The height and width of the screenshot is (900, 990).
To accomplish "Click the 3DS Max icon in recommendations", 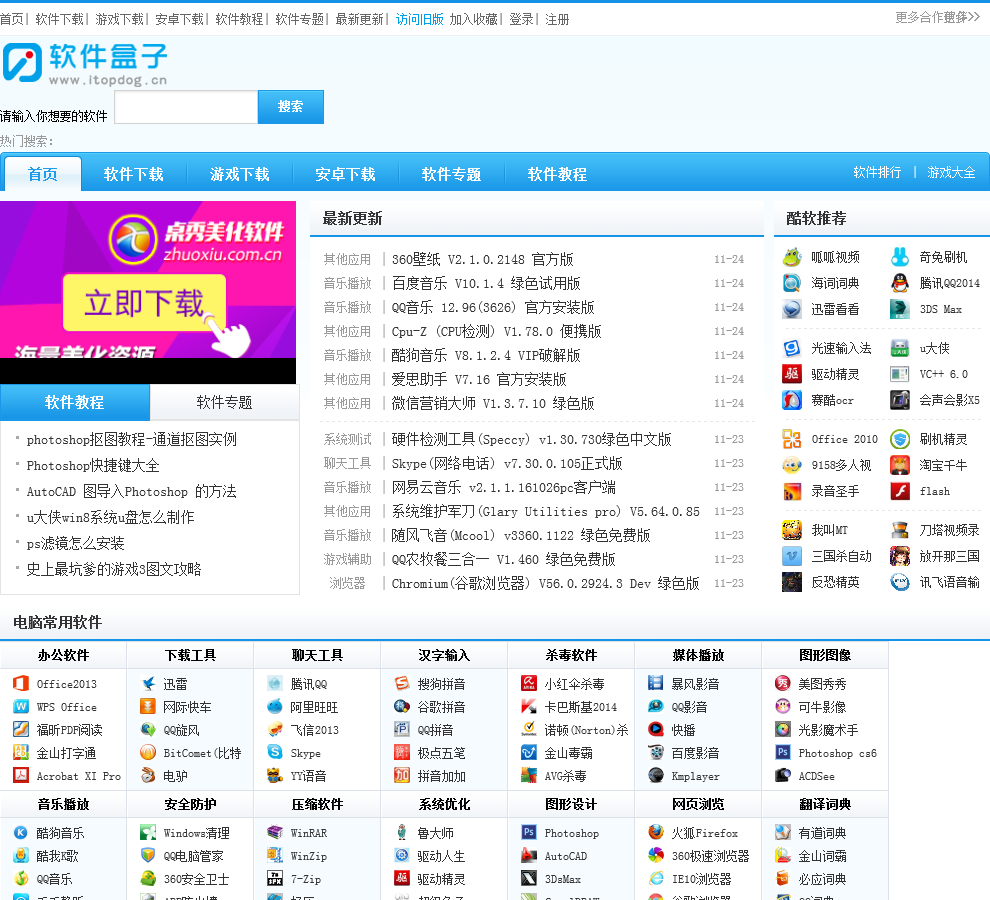I will tap(900, 309).
